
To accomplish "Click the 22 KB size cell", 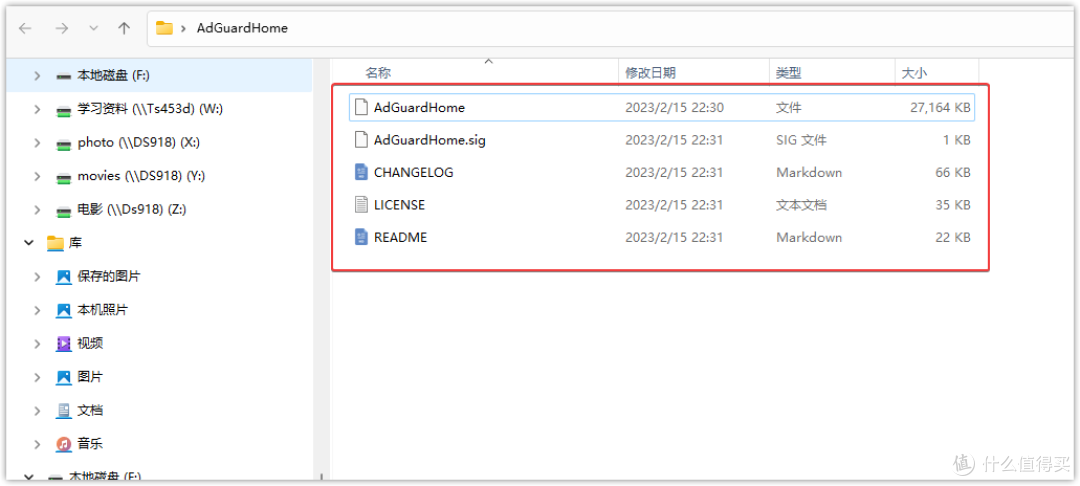I will [953, 237].
